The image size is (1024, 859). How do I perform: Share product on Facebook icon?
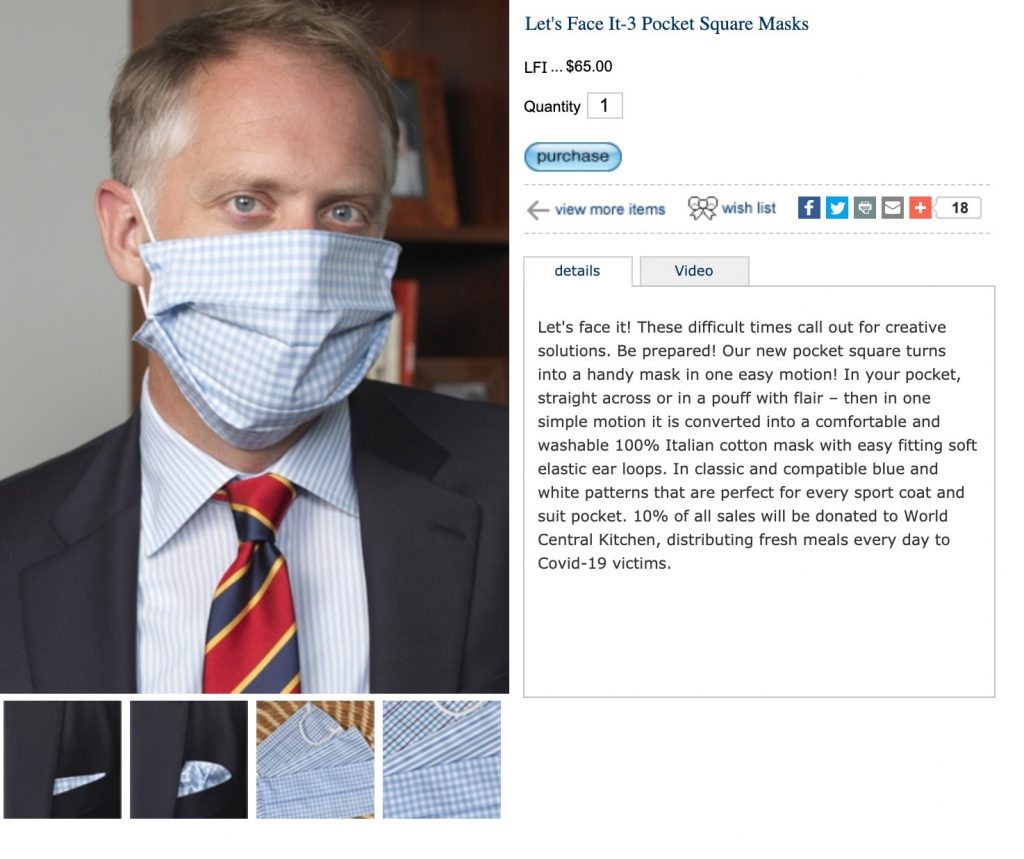[808, 208]
